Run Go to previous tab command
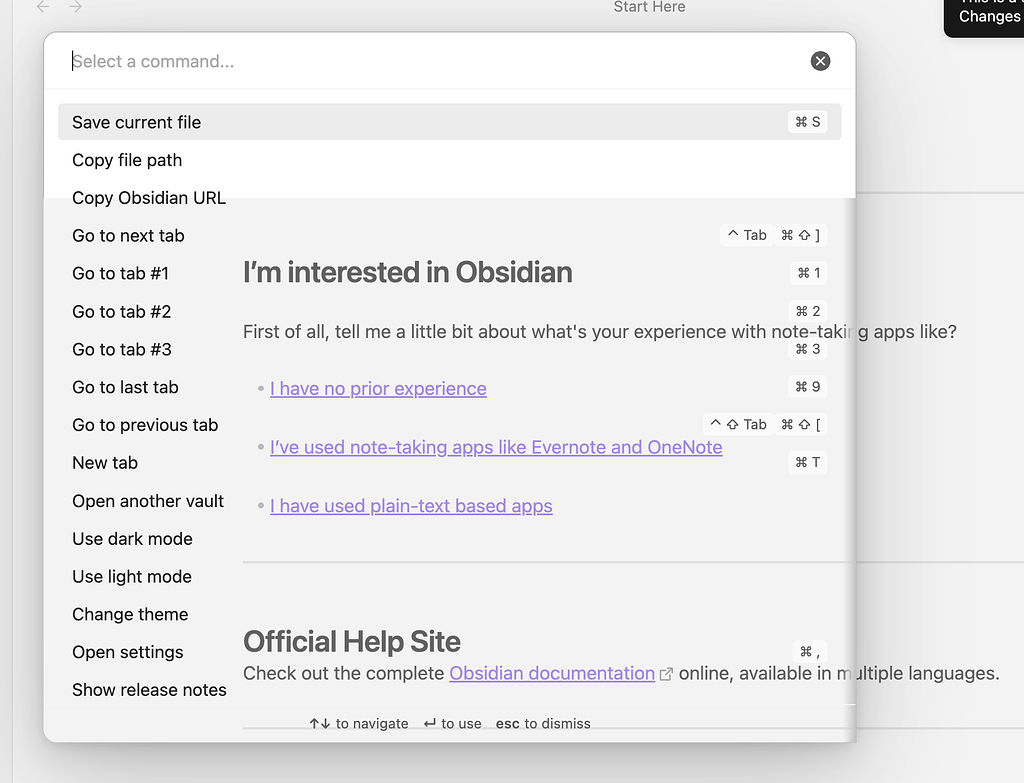This screenshot has height=783, width=1024. coord(145,425)
